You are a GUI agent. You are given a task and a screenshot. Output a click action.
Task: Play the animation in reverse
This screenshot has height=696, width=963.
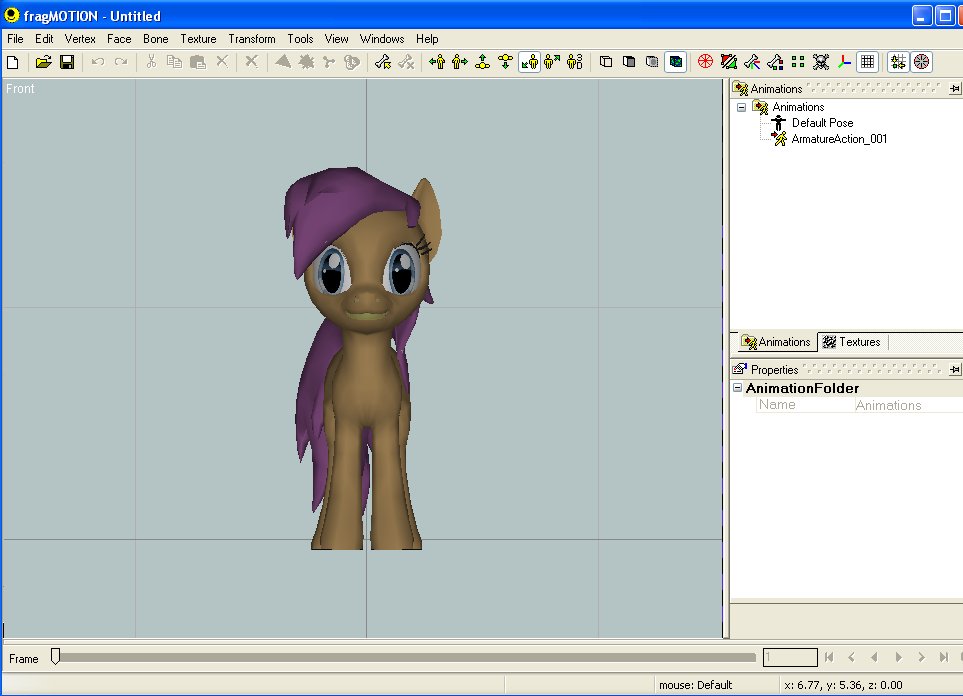[875, 657]
